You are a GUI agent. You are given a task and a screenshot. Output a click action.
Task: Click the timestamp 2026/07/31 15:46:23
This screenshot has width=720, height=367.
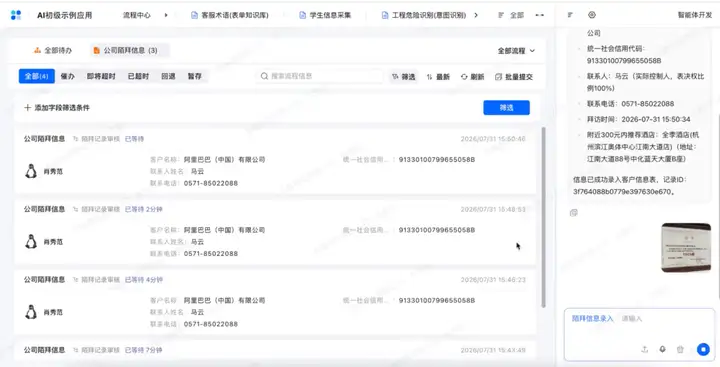point(493,280)
